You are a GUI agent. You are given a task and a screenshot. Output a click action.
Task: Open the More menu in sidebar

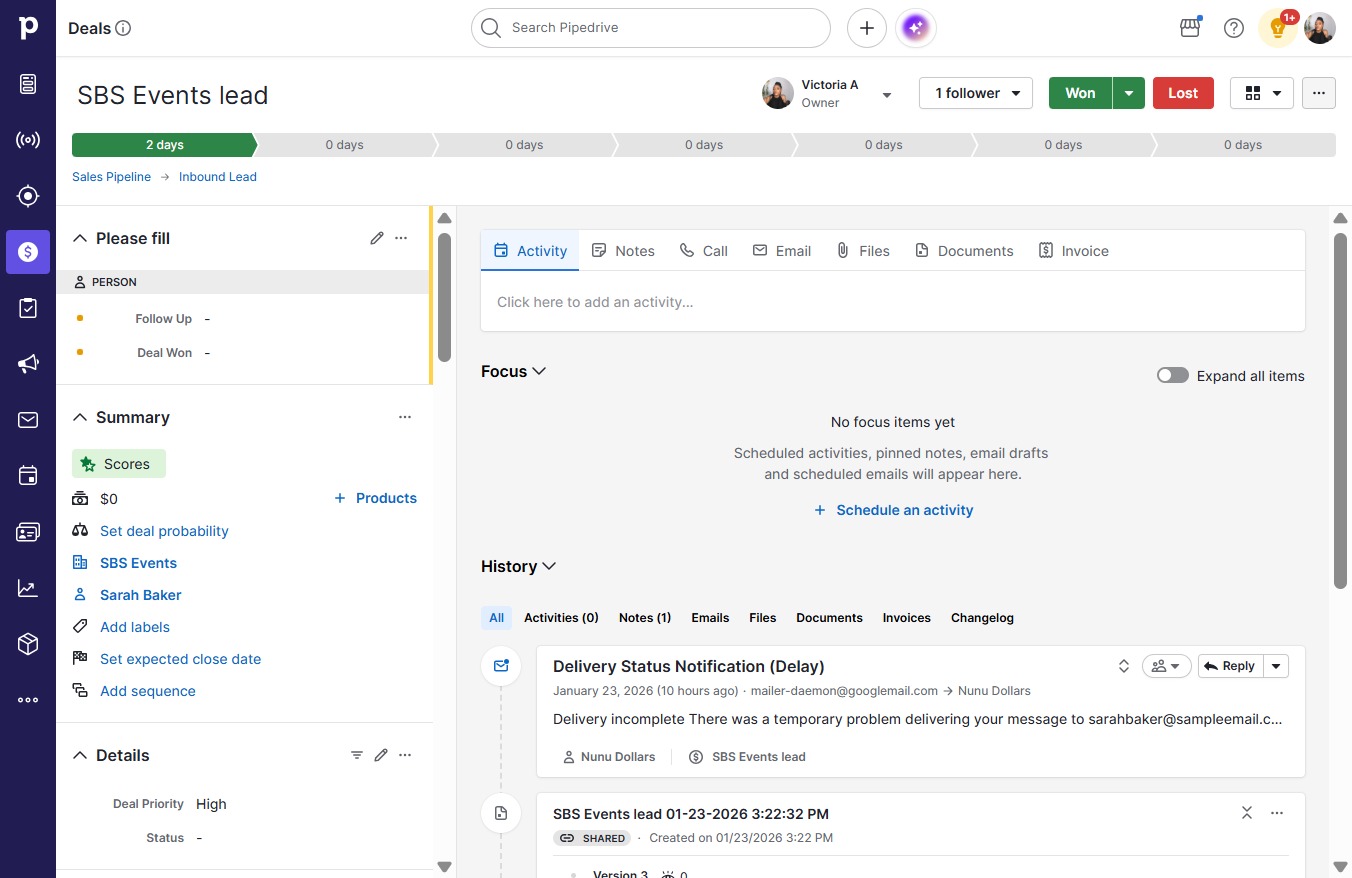tap(28, 700)
